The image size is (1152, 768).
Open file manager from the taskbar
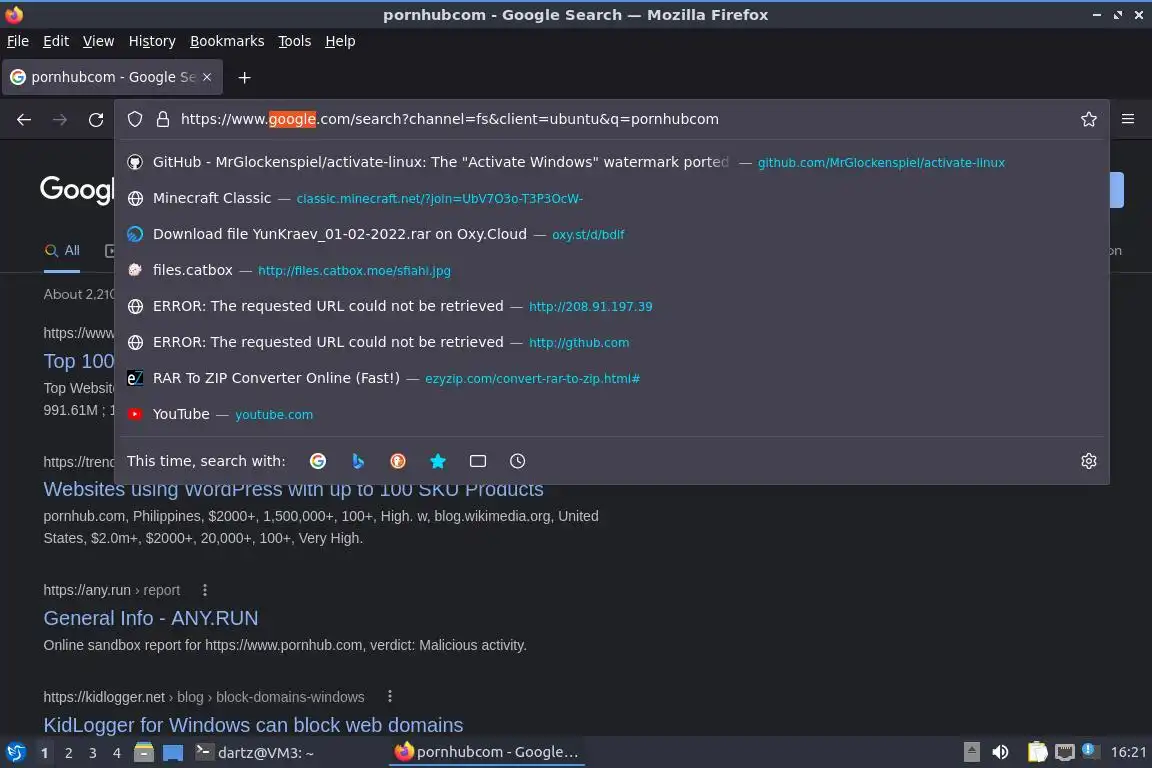coord(144,753)
